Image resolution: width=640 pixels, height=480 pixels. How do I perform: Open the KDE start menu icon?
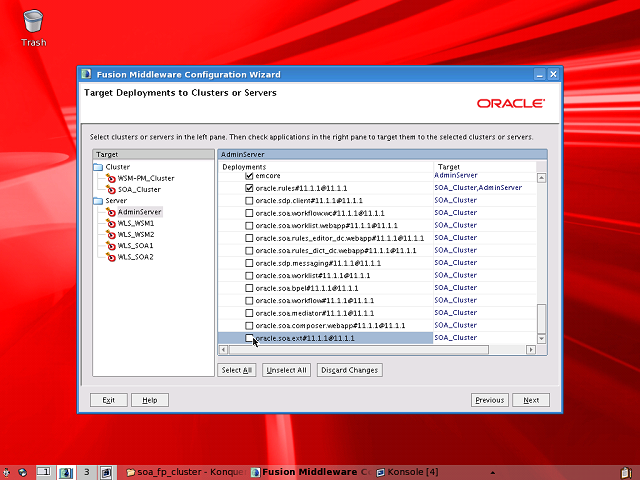pyautogui.click(x=7, y=472)
